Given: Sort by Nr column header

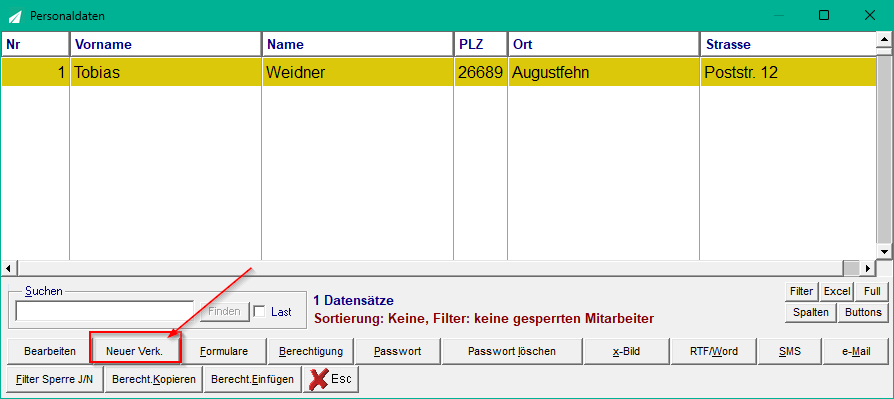Looking at the screenshot, I should tap(35, 44).
